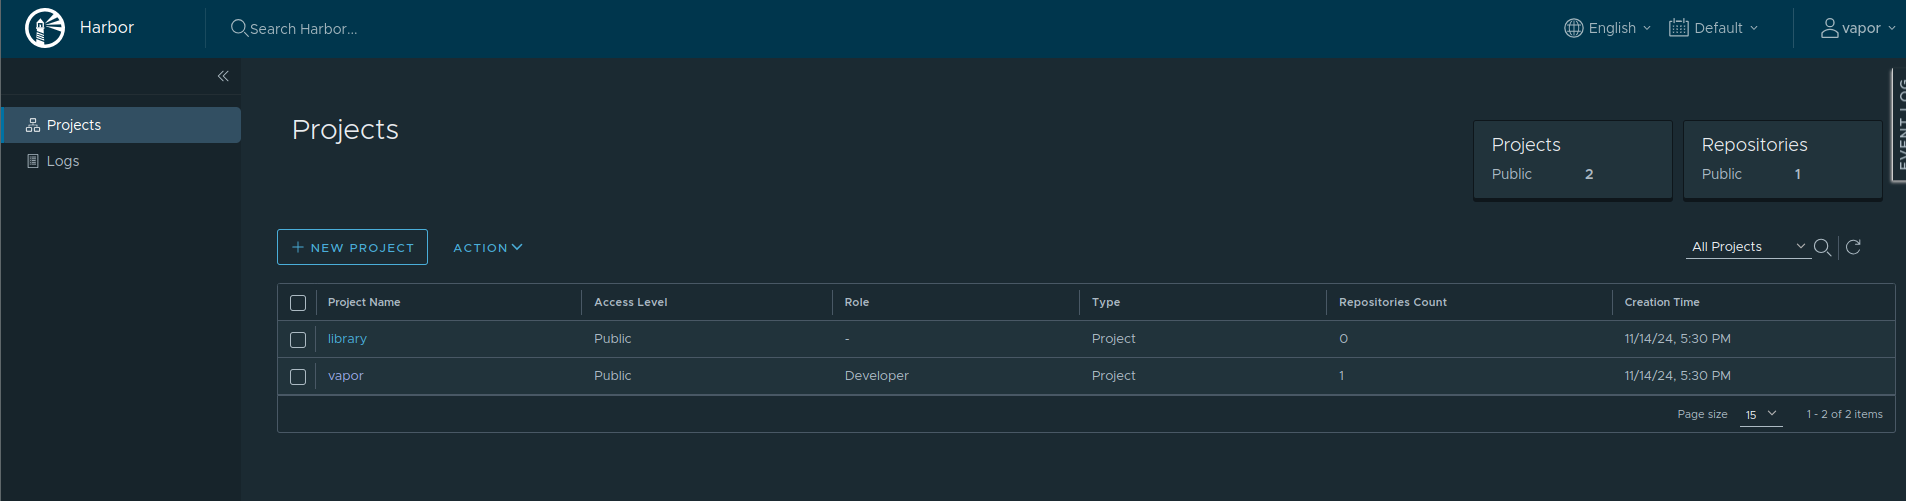Click the search magnifier icon in header
Viewport: 1906px width, 501px height.
tap(239, 28)
